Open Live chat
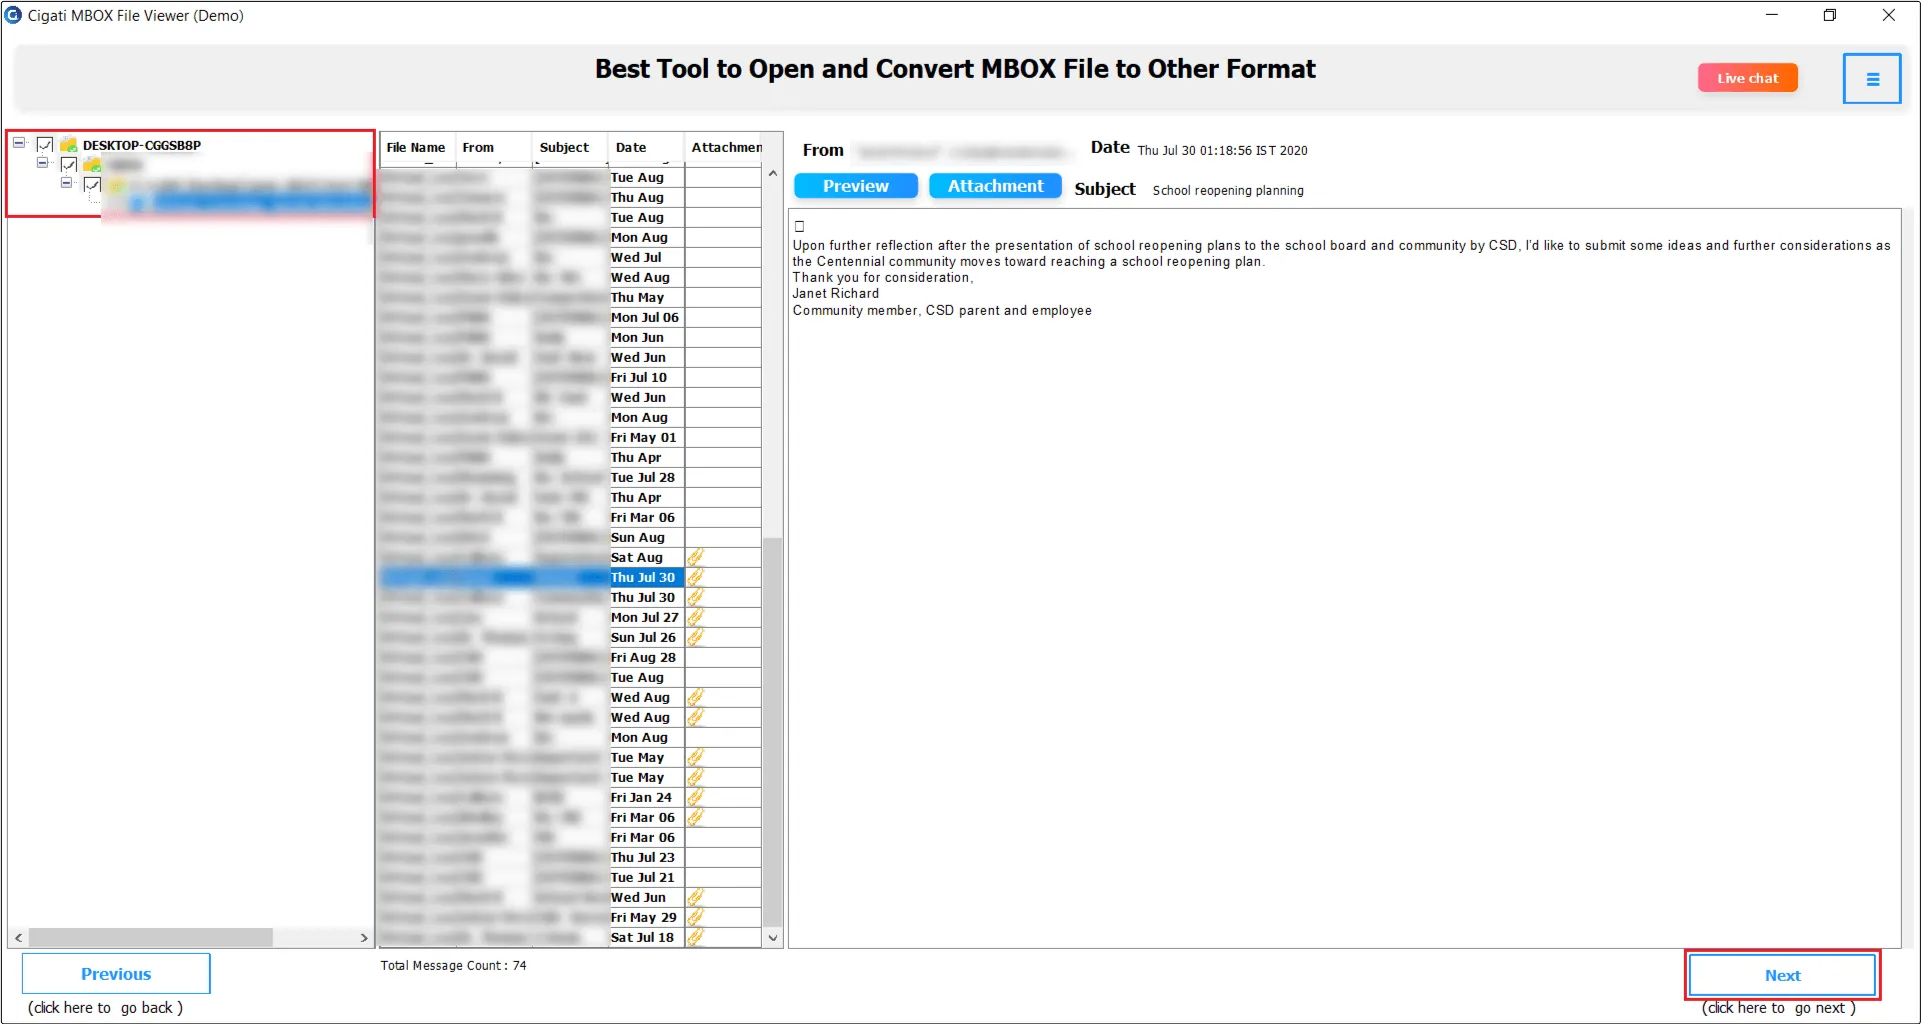Viewport: 1921px width, 1025px height. click(x=1747, y=78)
